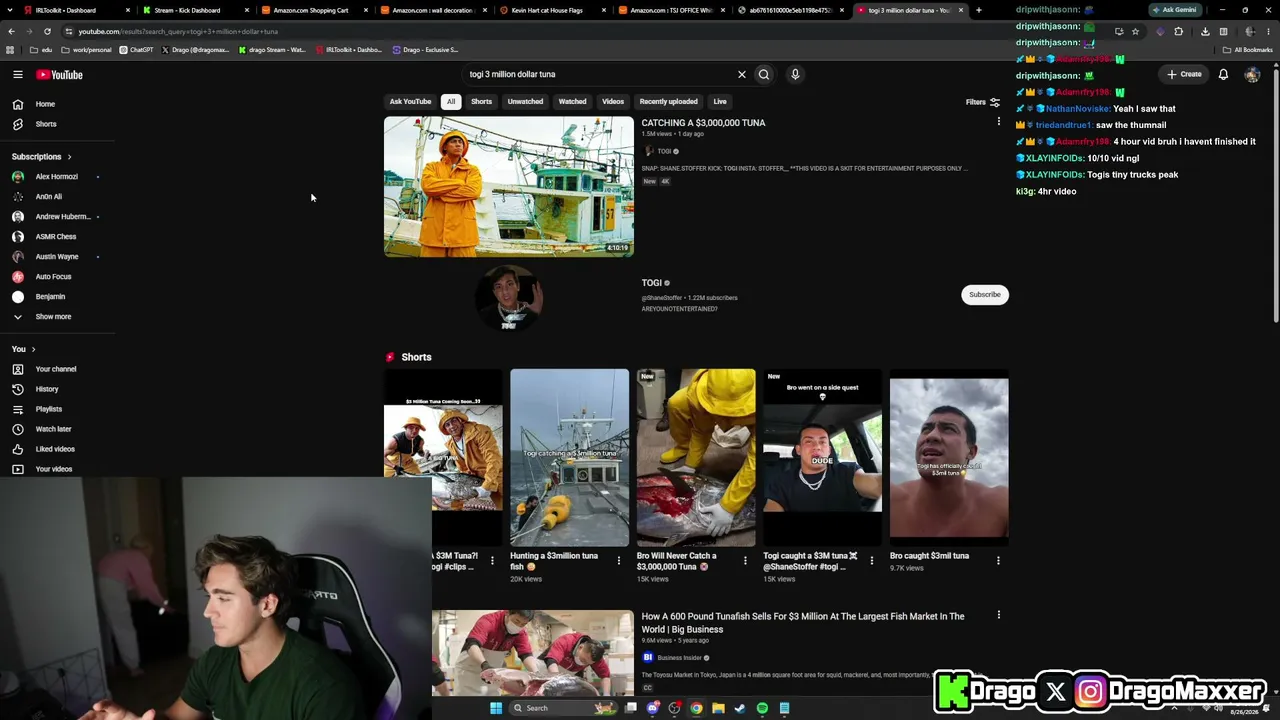Screen dimensions: 1280x720
Task: Open the Auto Focus channel avatar
Action: point(18,277)
